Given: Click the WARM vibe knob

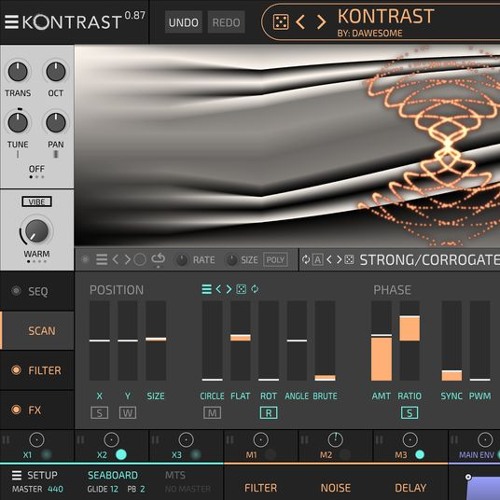Looking at the screenshot, I should click(37, 231).
